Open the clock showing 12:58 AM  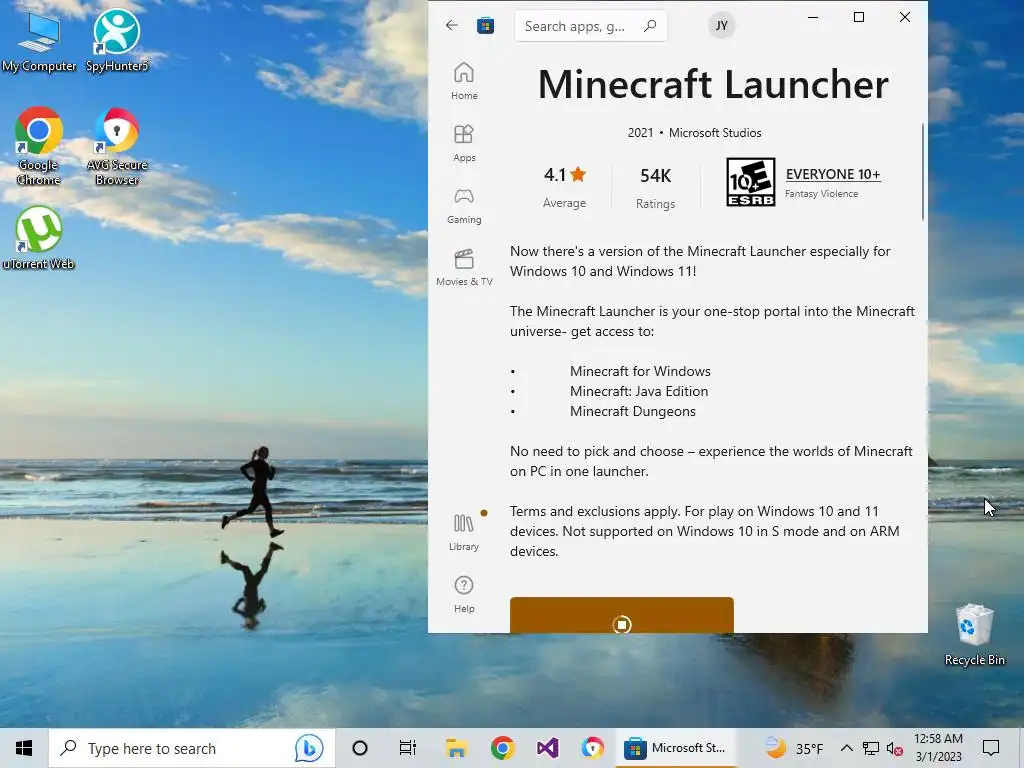[938, 748]
